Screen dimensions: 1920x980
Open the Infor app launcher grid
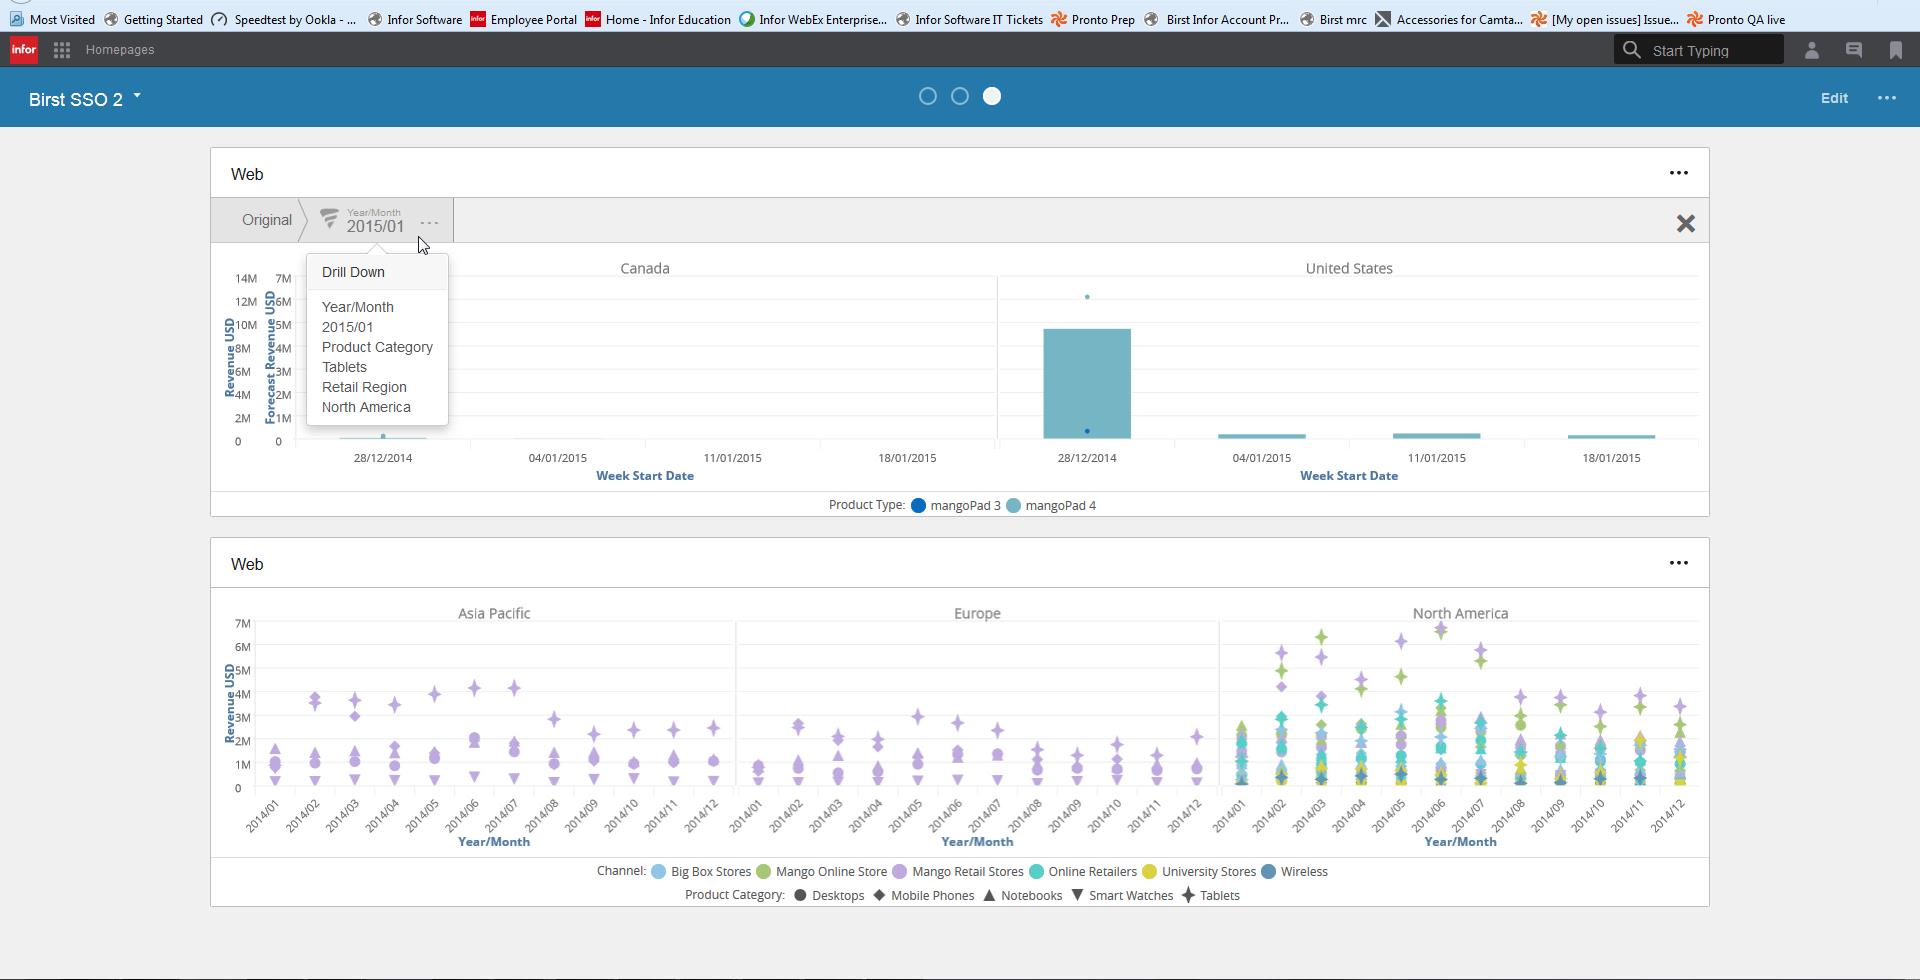click(61, 50)
